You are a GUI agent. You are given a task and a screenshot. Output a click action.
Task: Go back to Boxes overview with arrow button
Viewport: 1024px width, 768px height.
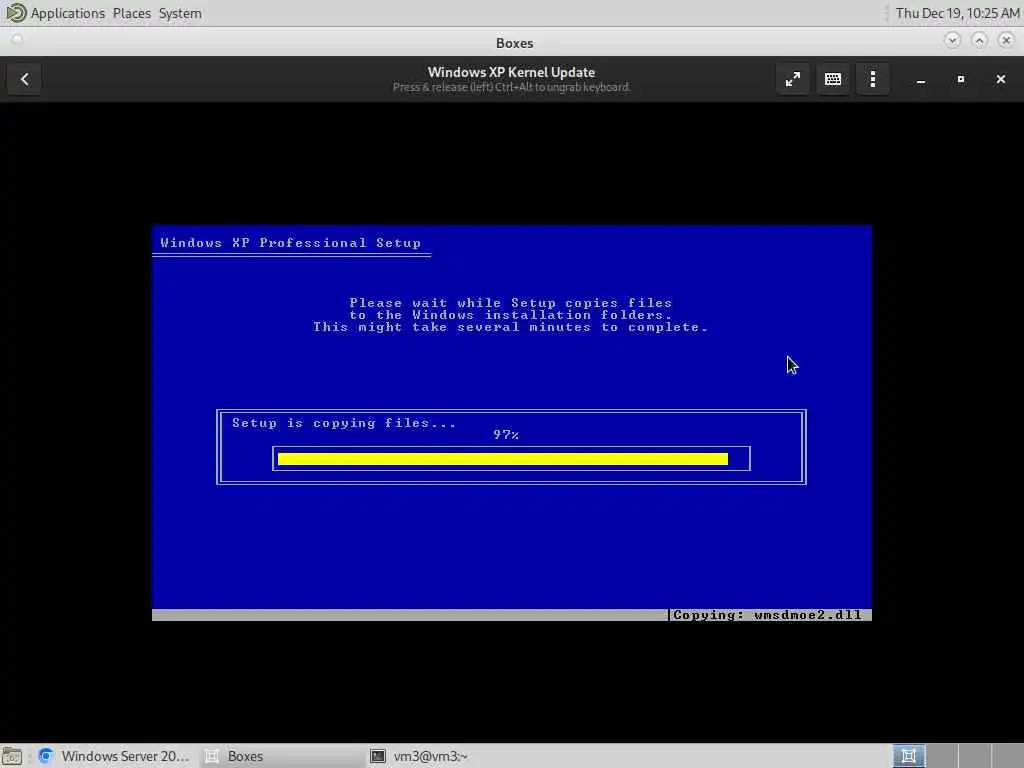pyautogui.click(x=25, y=79)
